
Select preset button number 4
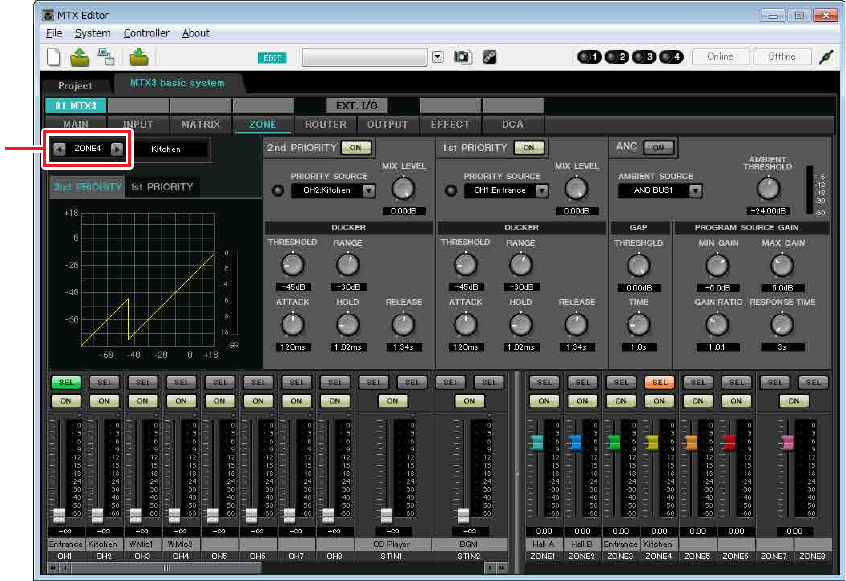coord(671,57)
